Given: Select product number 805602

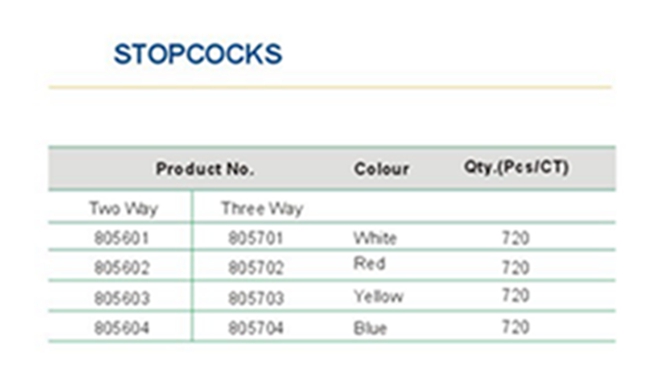Looking at the screenshot, I should [x=122, y=268].
